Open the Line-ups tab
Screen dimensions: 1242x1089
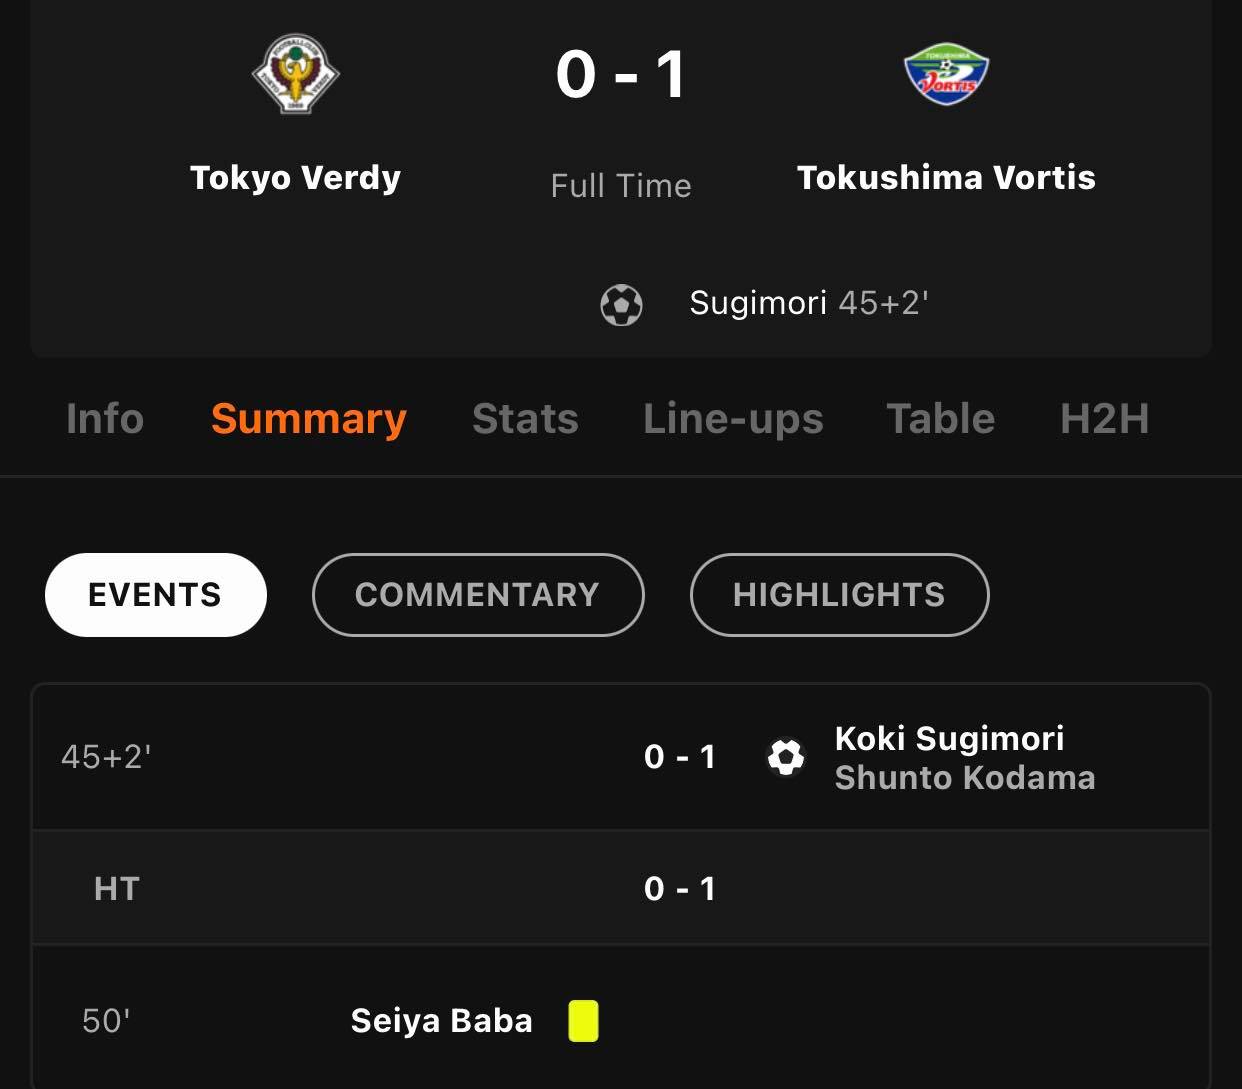click(x=733, y=419)
